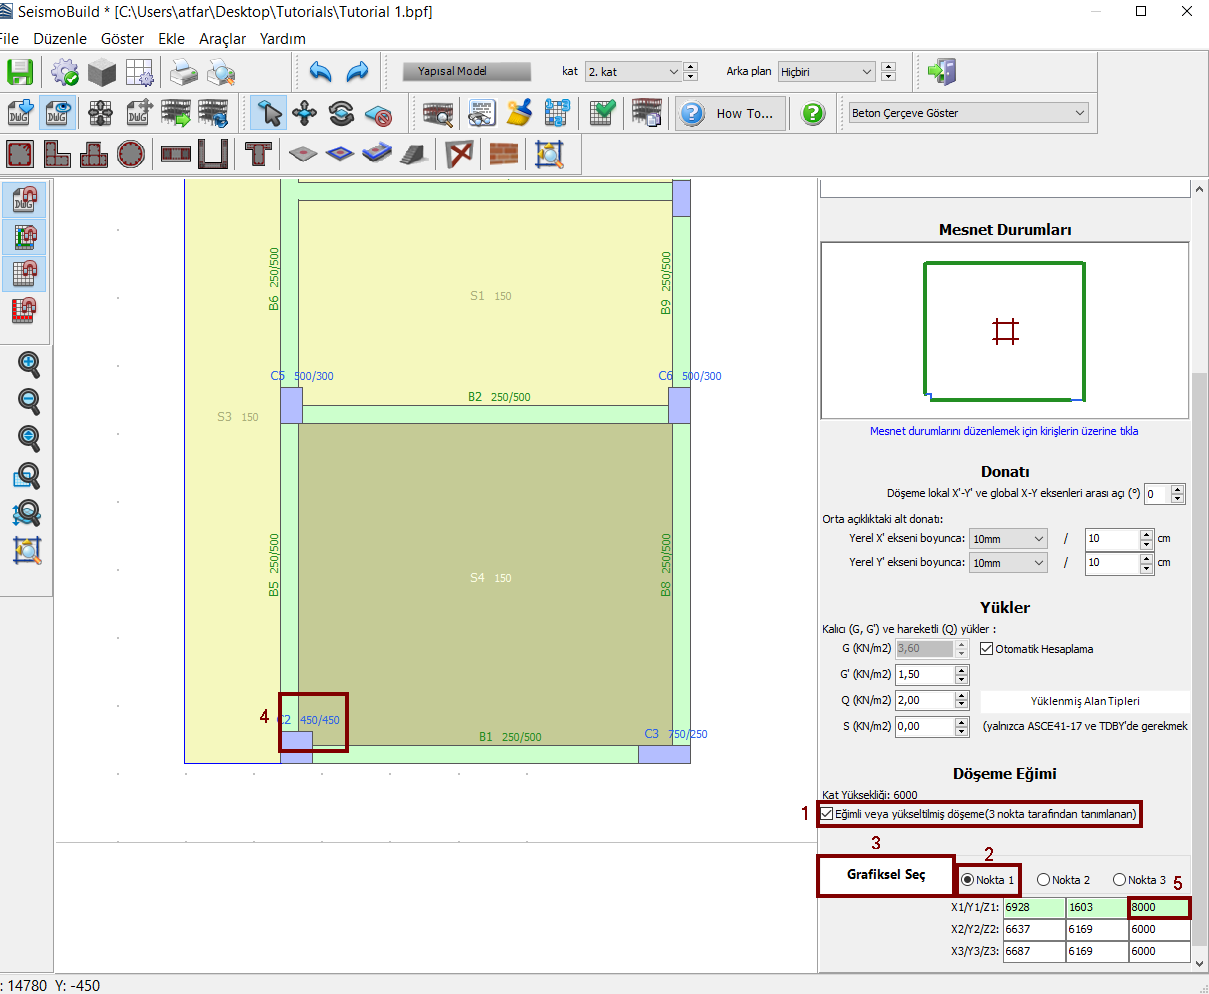This screenshot has width=1209, height=994.
Task: Select the brick infill wall tool
Action: (x=504, y=154)
